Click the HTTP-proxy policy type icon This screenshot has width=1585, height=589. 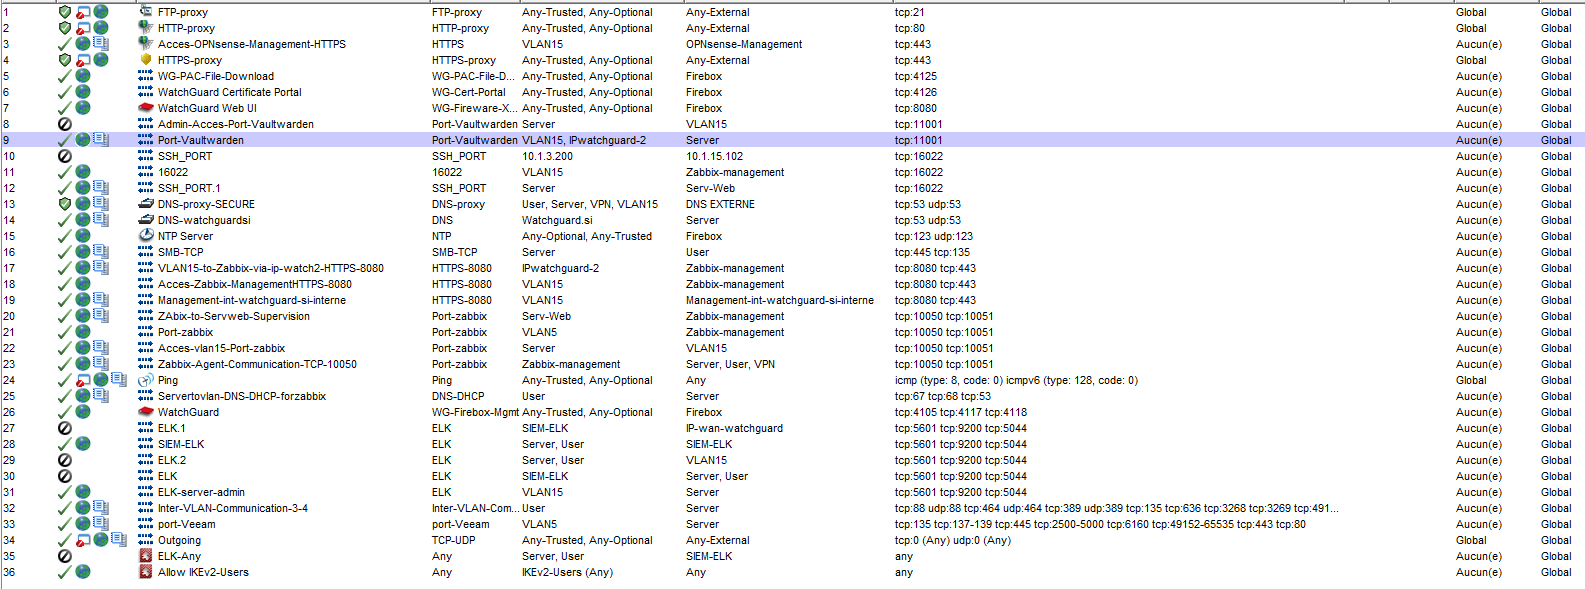(x=146, y=28)
